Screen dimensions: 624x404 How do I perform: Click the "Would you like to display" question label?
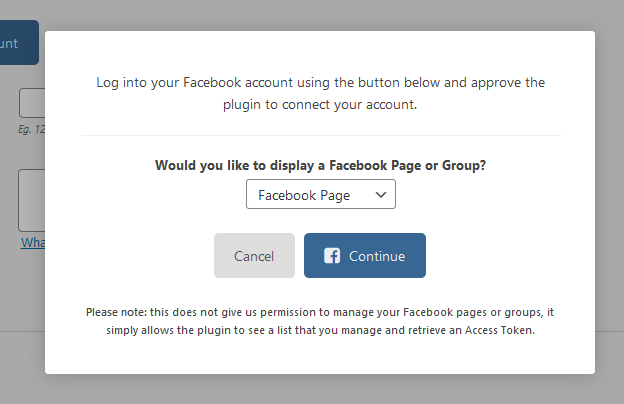pos(321,165)
